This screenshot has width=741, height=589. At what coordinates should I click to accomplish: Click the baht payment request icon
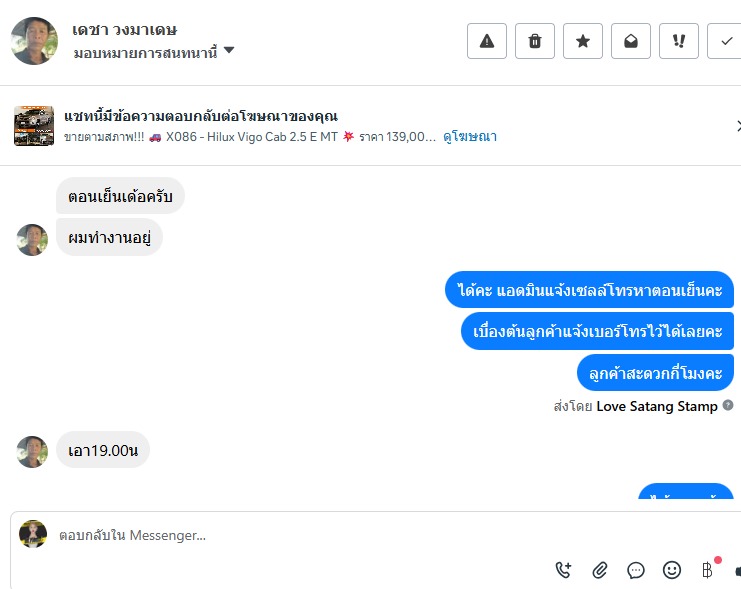pyautogui.click(x=708, y=570)
